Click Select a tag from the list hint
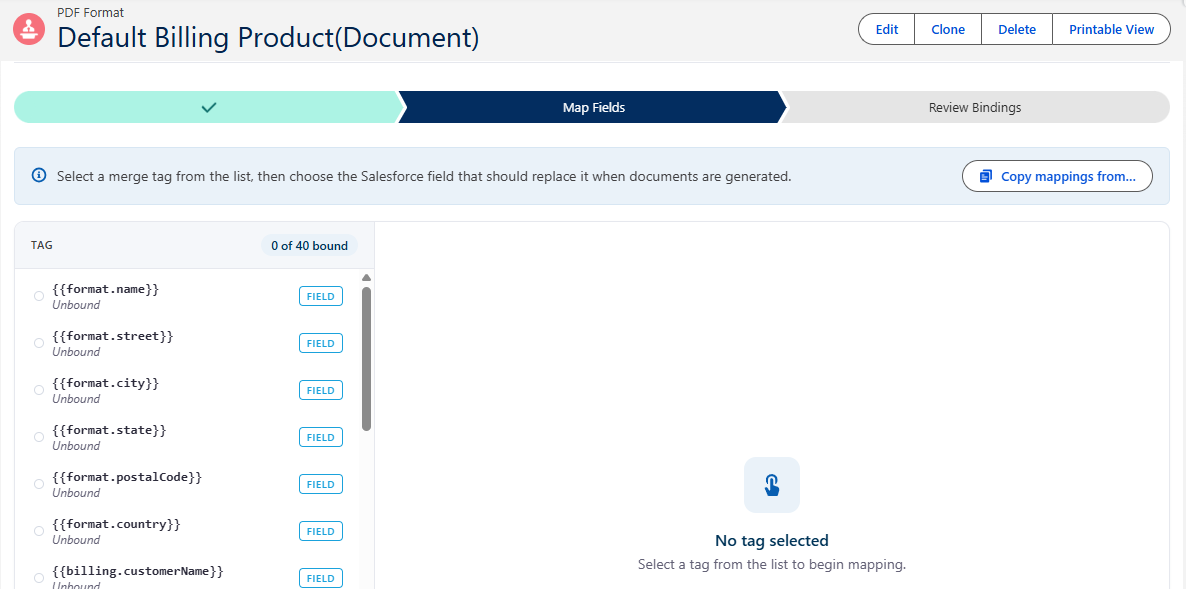The width and height of the screenshot is (1186, 589). 772,564
